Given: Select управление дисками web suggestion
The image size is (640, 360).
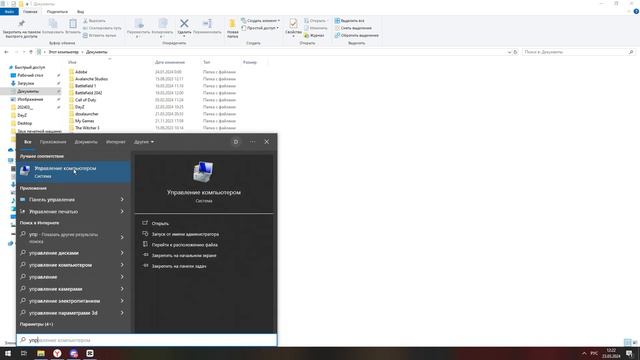Looking at the screenshot, I should click(x=53, y=253).
